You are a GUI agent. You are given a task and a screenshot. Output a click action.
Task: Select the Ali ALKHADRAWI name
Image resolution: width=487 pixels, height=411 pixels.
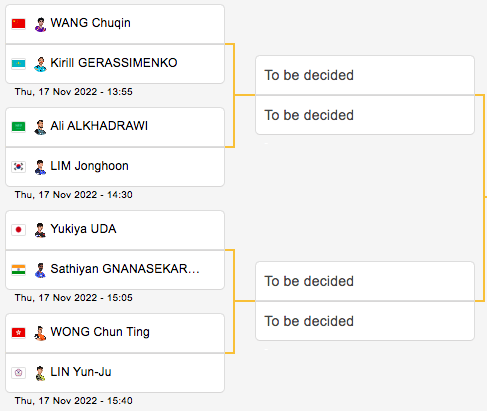(99, 126)
